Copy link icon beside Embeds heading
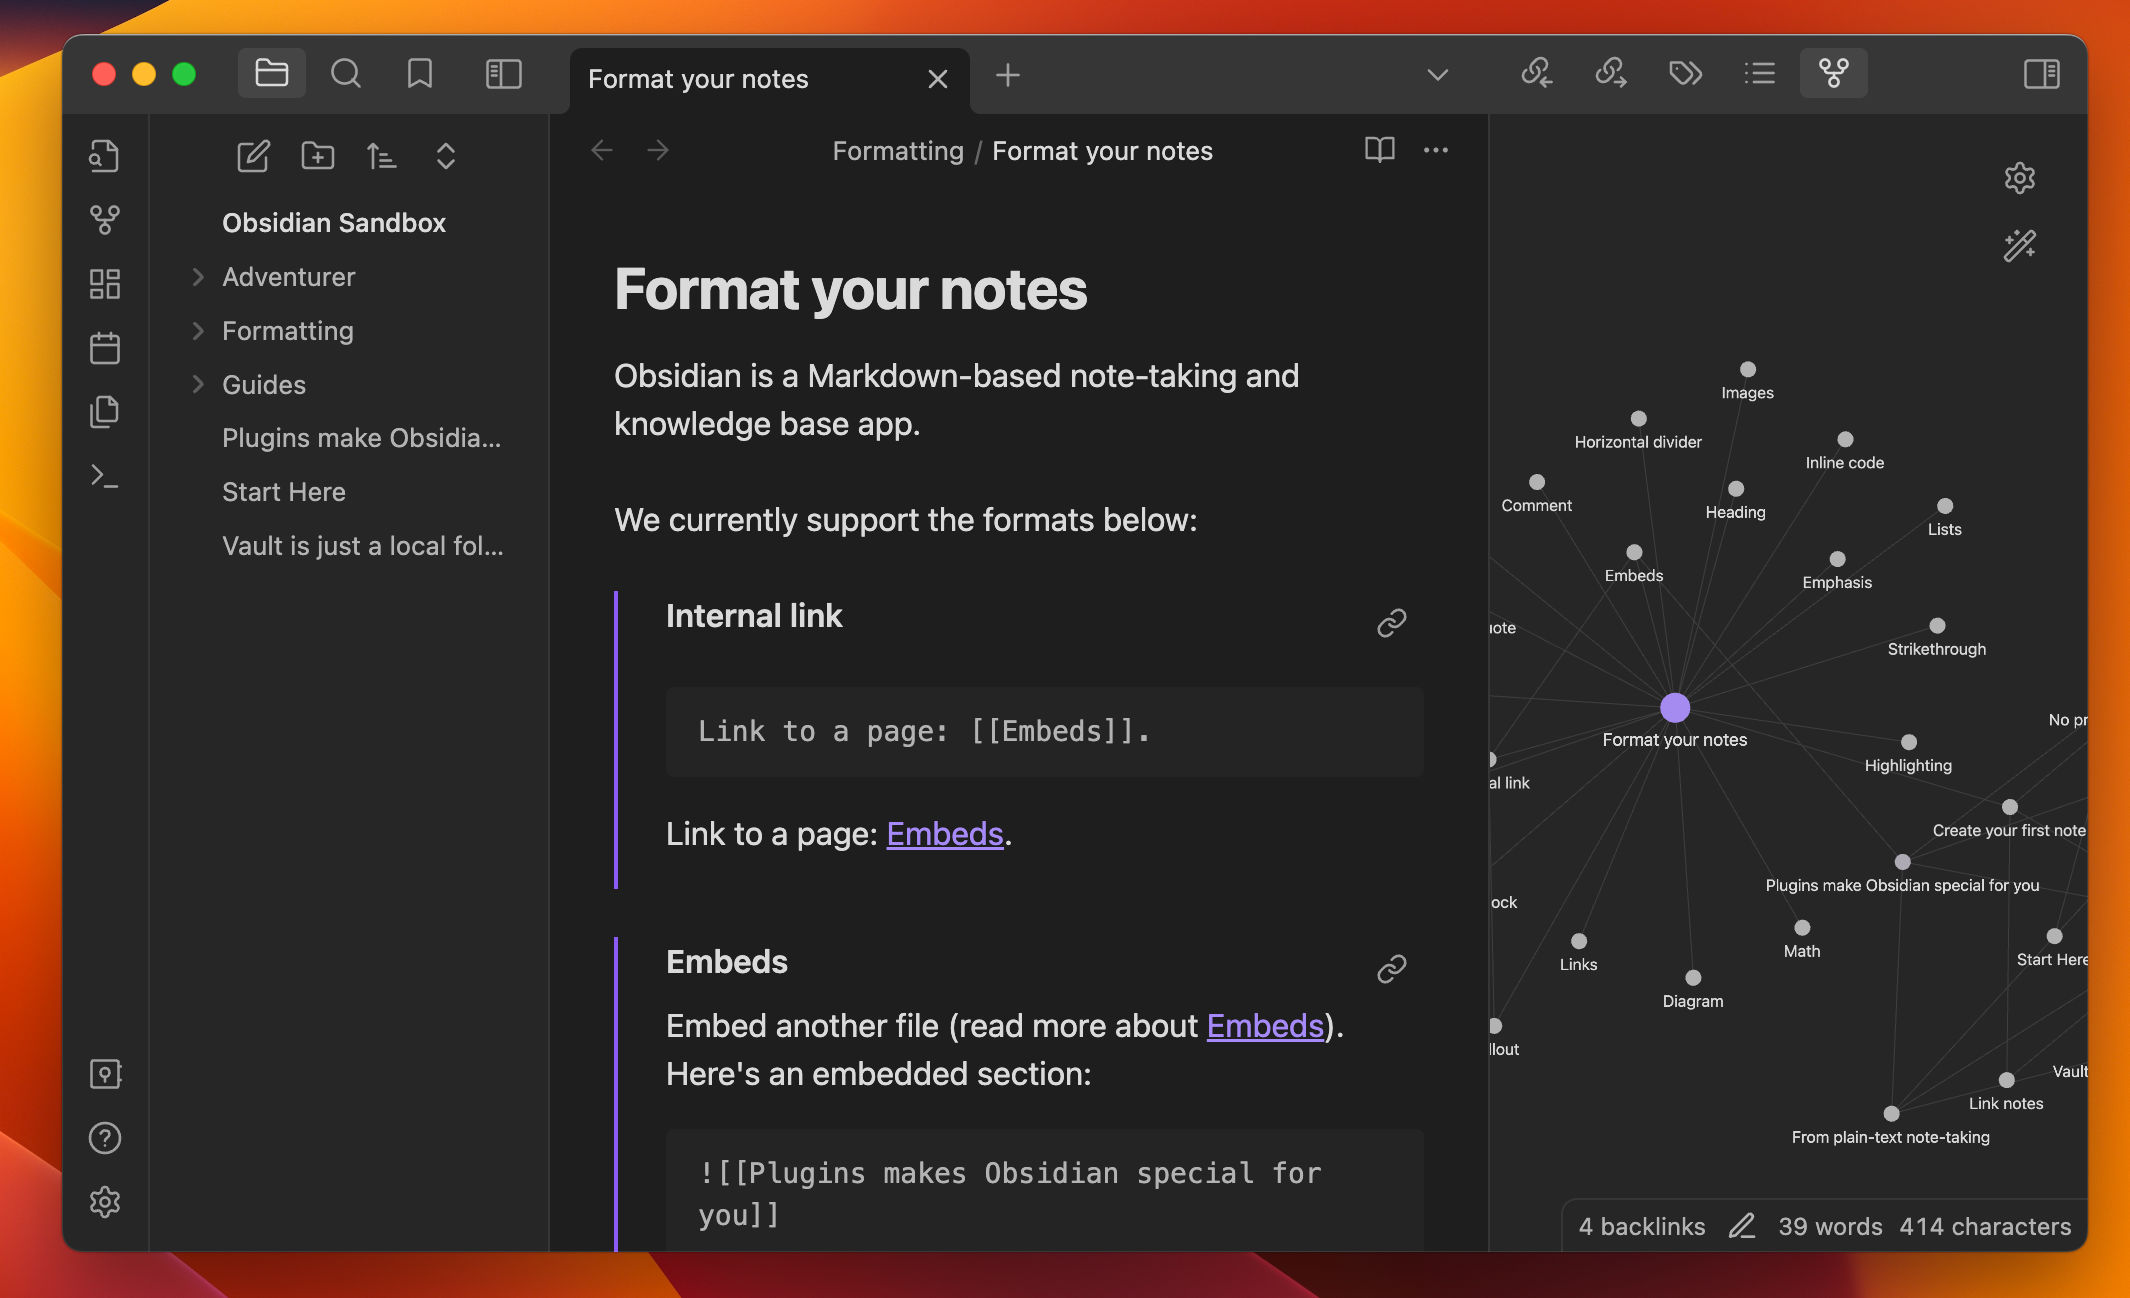Viewport: 2130px width, 1298px height. coord(1392,968)
